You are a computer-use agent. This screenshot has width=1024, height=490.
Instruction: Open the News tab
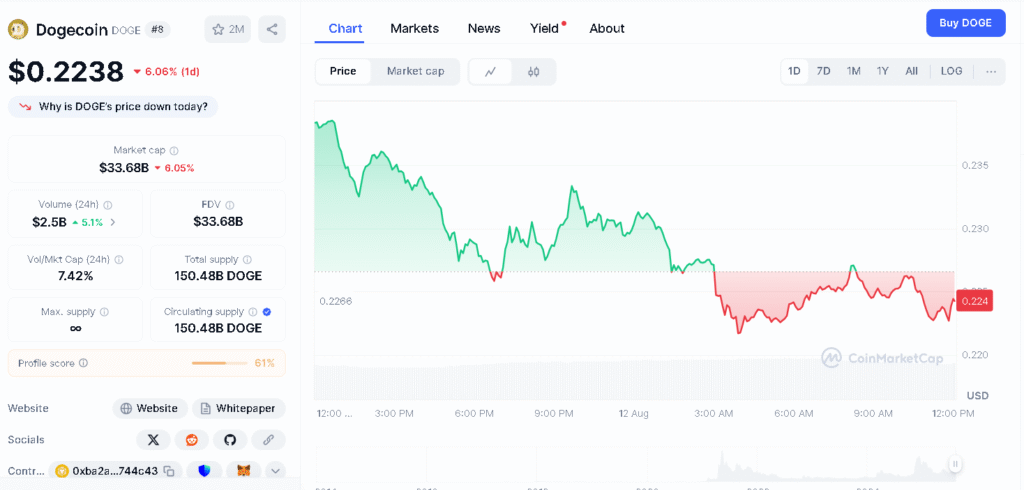pyautogui.click(x=484, y=28)
